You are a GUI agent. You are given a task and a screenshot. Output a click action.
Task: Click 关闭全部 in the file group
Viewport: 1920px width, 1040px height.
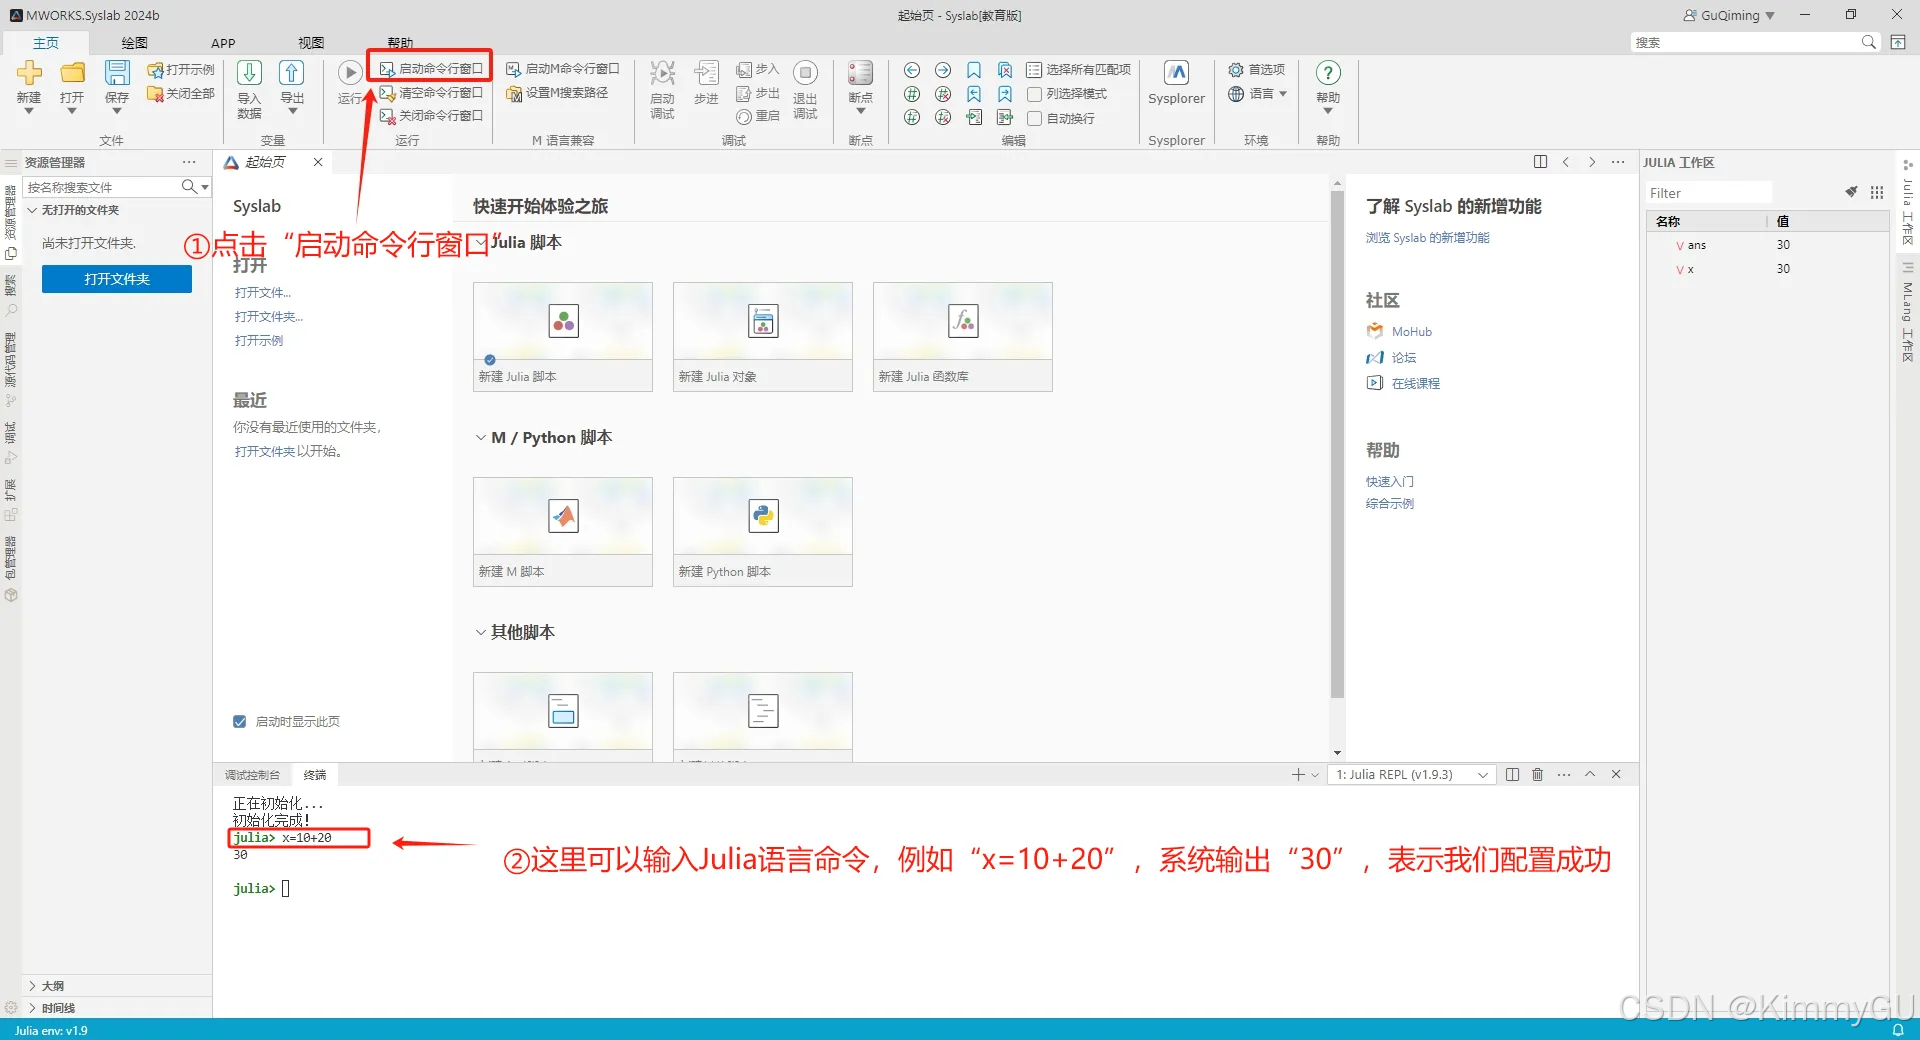tap(181, 93)
